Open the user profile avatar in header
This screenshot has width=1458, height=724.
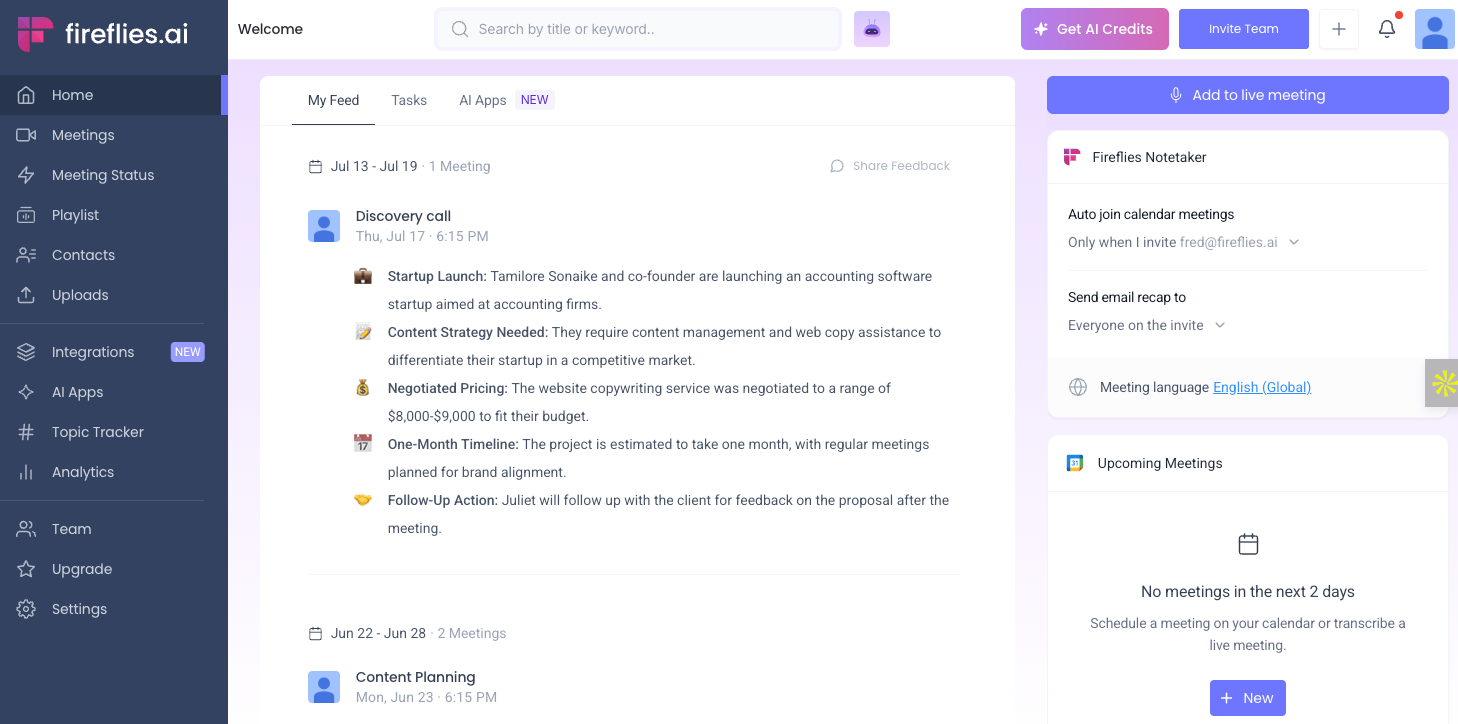1435,29
